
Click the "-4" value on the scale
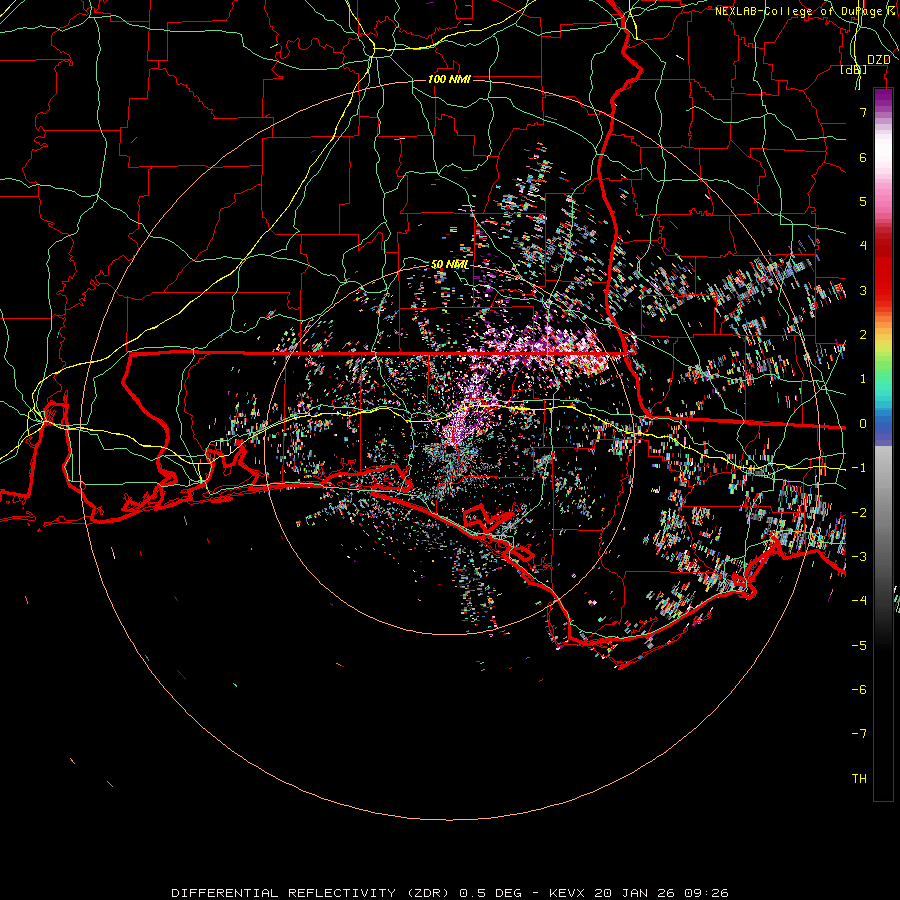(859, 601)
